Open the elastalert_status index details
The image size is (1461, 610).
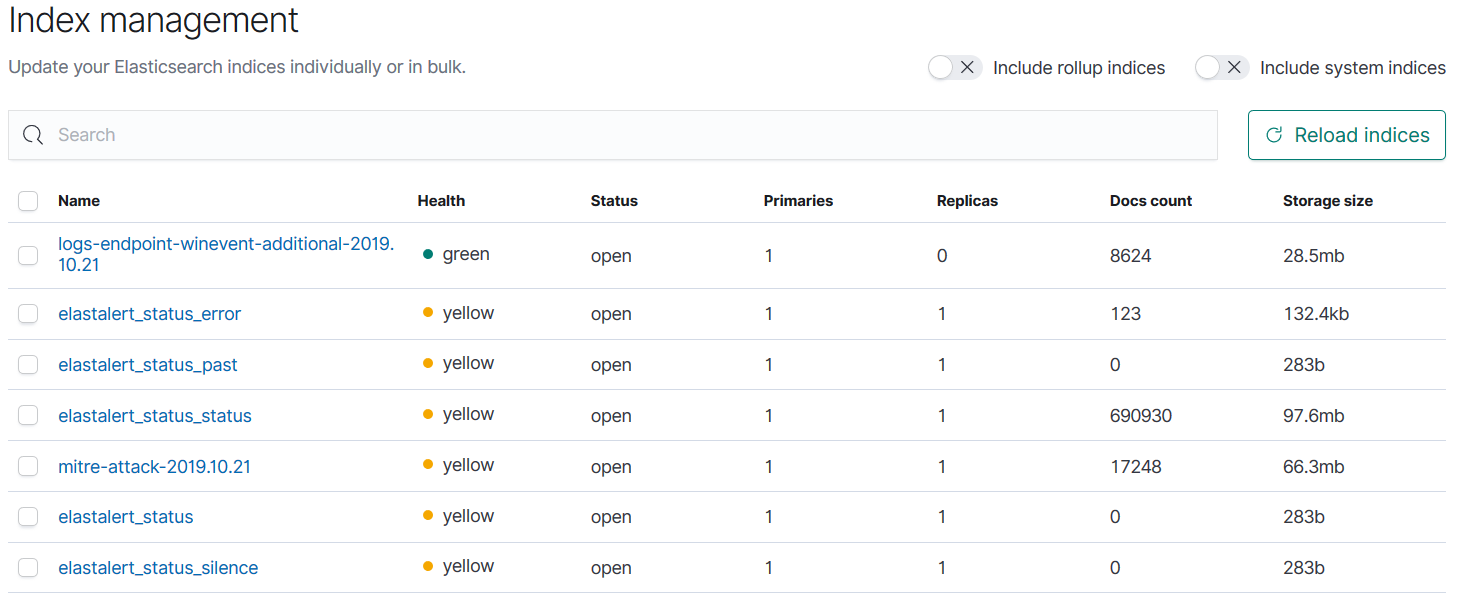pos(125,516)
